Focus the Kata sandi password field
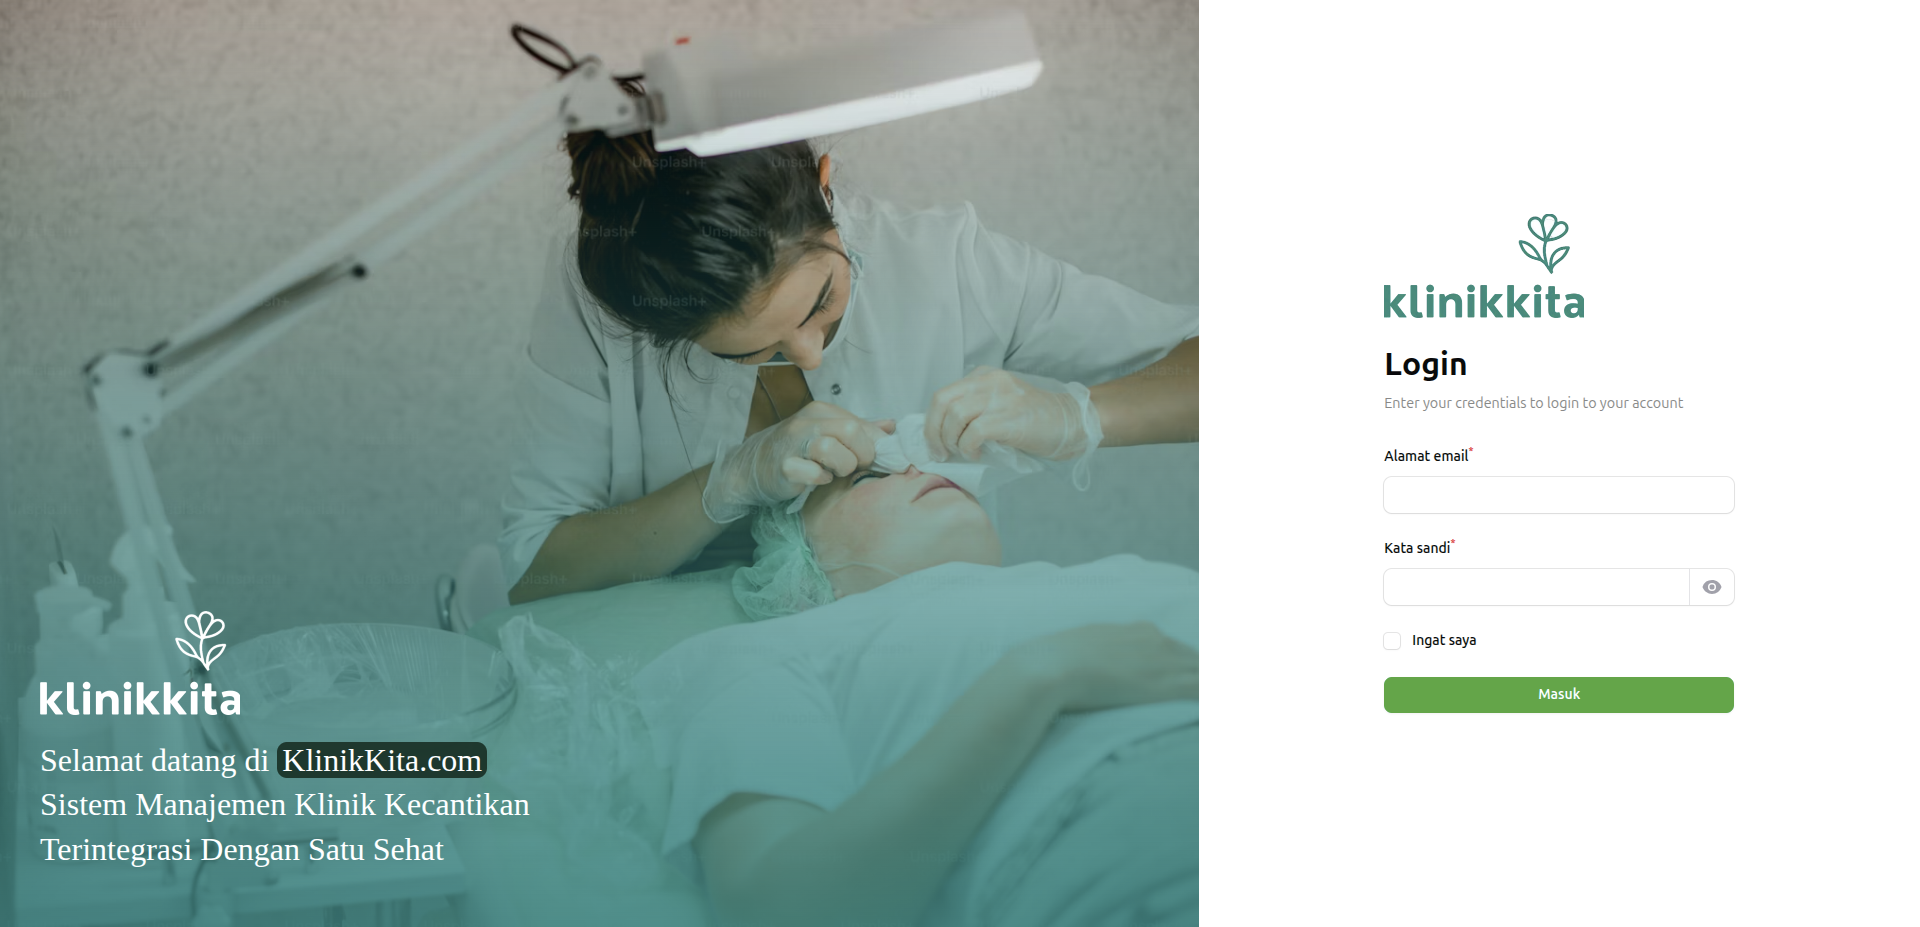The image size is (1920, 927). [x=1536, y=587]
